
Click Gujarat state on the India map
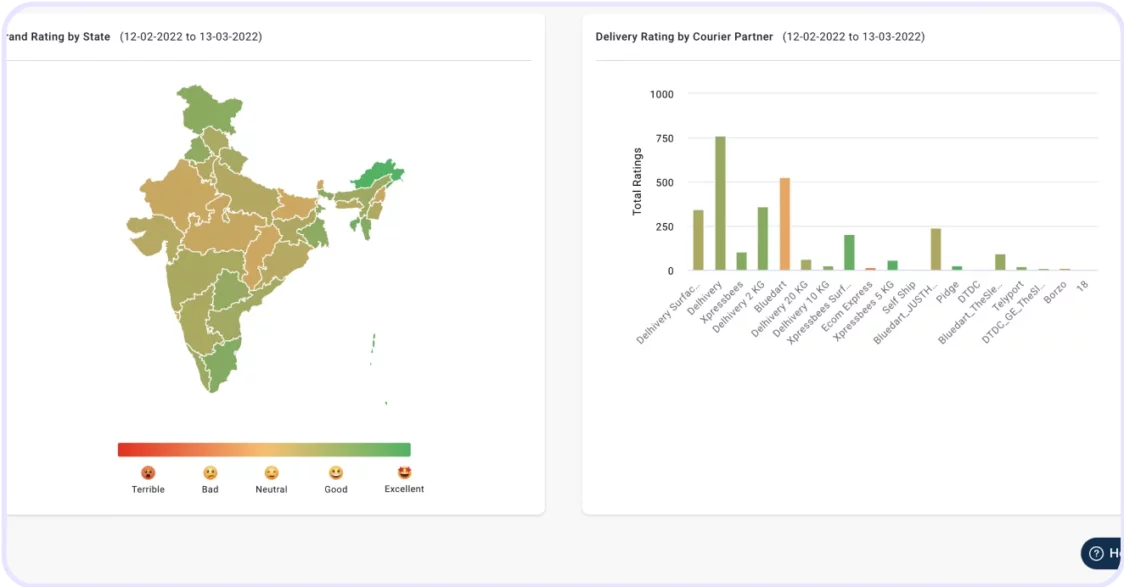(x=148, y=235)
